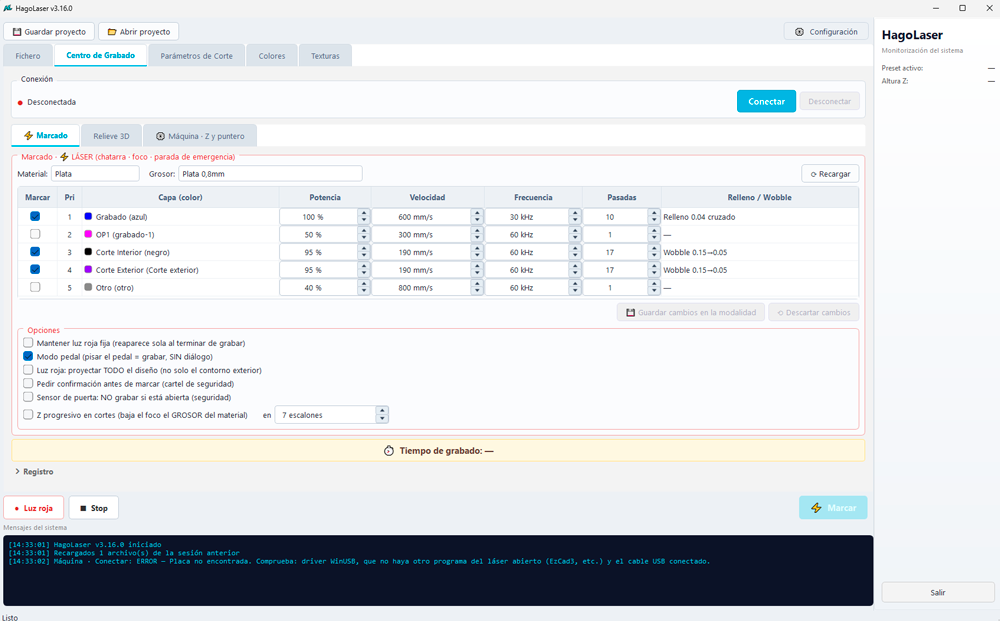This screenshot has height=621, width=1000.
Task: Click the lightning icon on Marcado tab
Action: coord(28,136)
